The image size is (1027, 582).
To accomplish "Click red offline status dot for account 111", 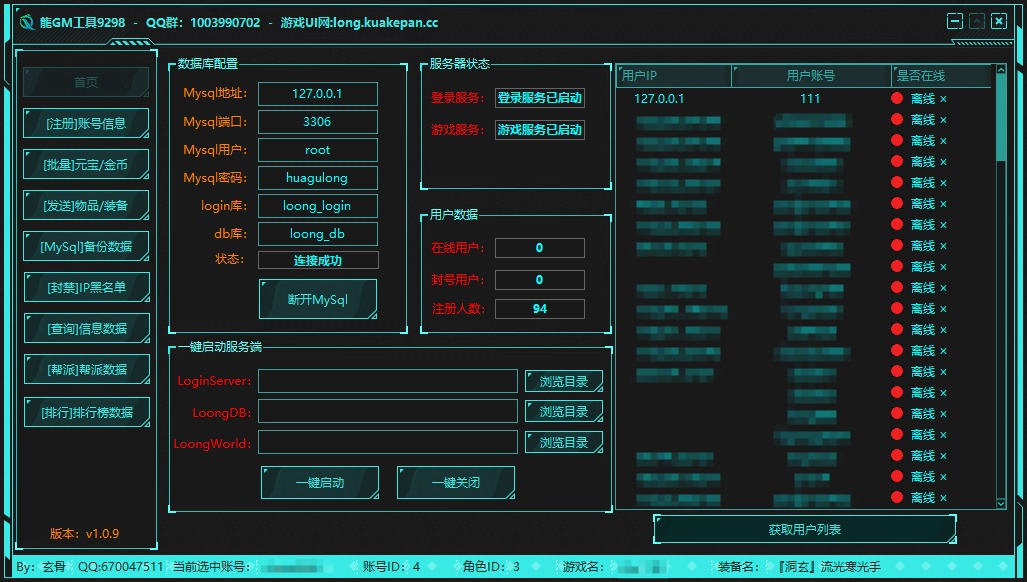I will pyautogui.click(x=897, y=99).
